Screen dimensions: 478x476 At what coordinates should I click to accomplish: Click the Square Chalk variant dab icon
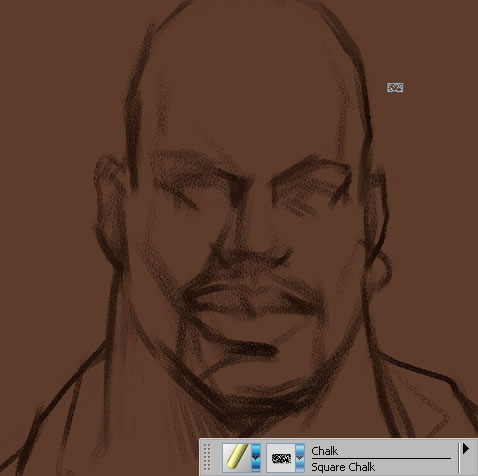(281, 457)
